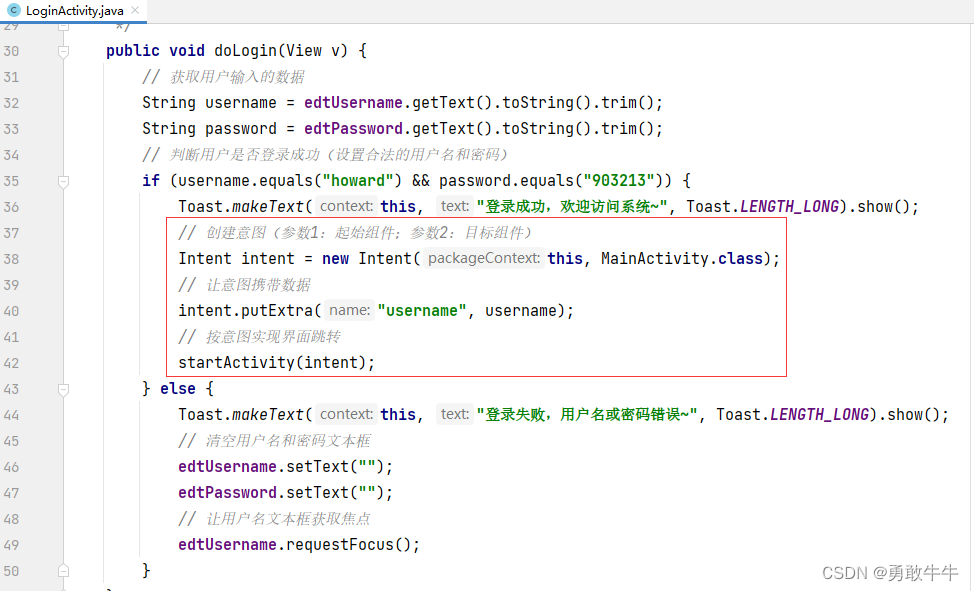Image resolution: width=974 pixels, height=591 pixels.
Task: Click line number 42 in the gutter
Action: 11,363
